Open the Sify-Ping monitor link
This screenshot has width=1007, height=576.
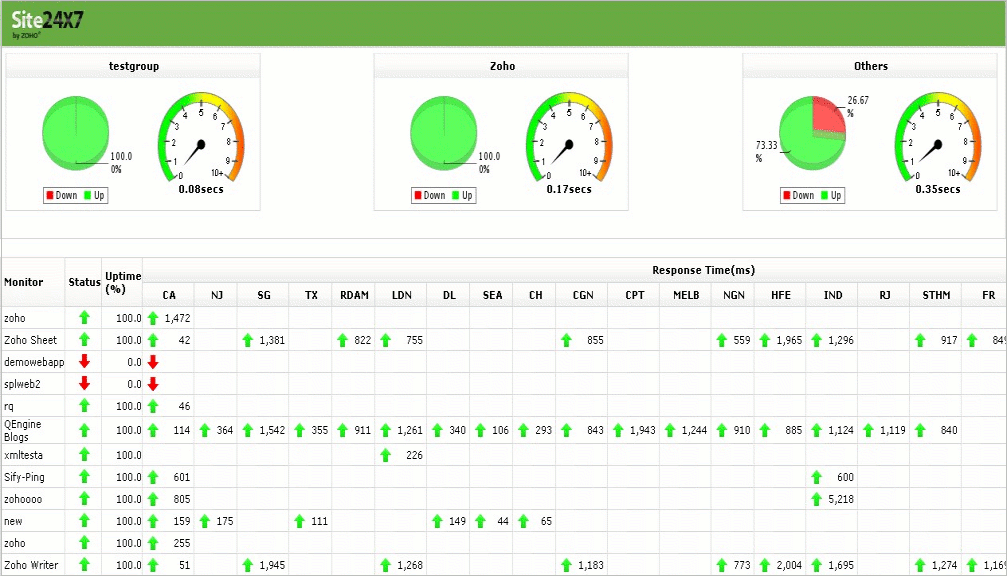click(24, 477)
